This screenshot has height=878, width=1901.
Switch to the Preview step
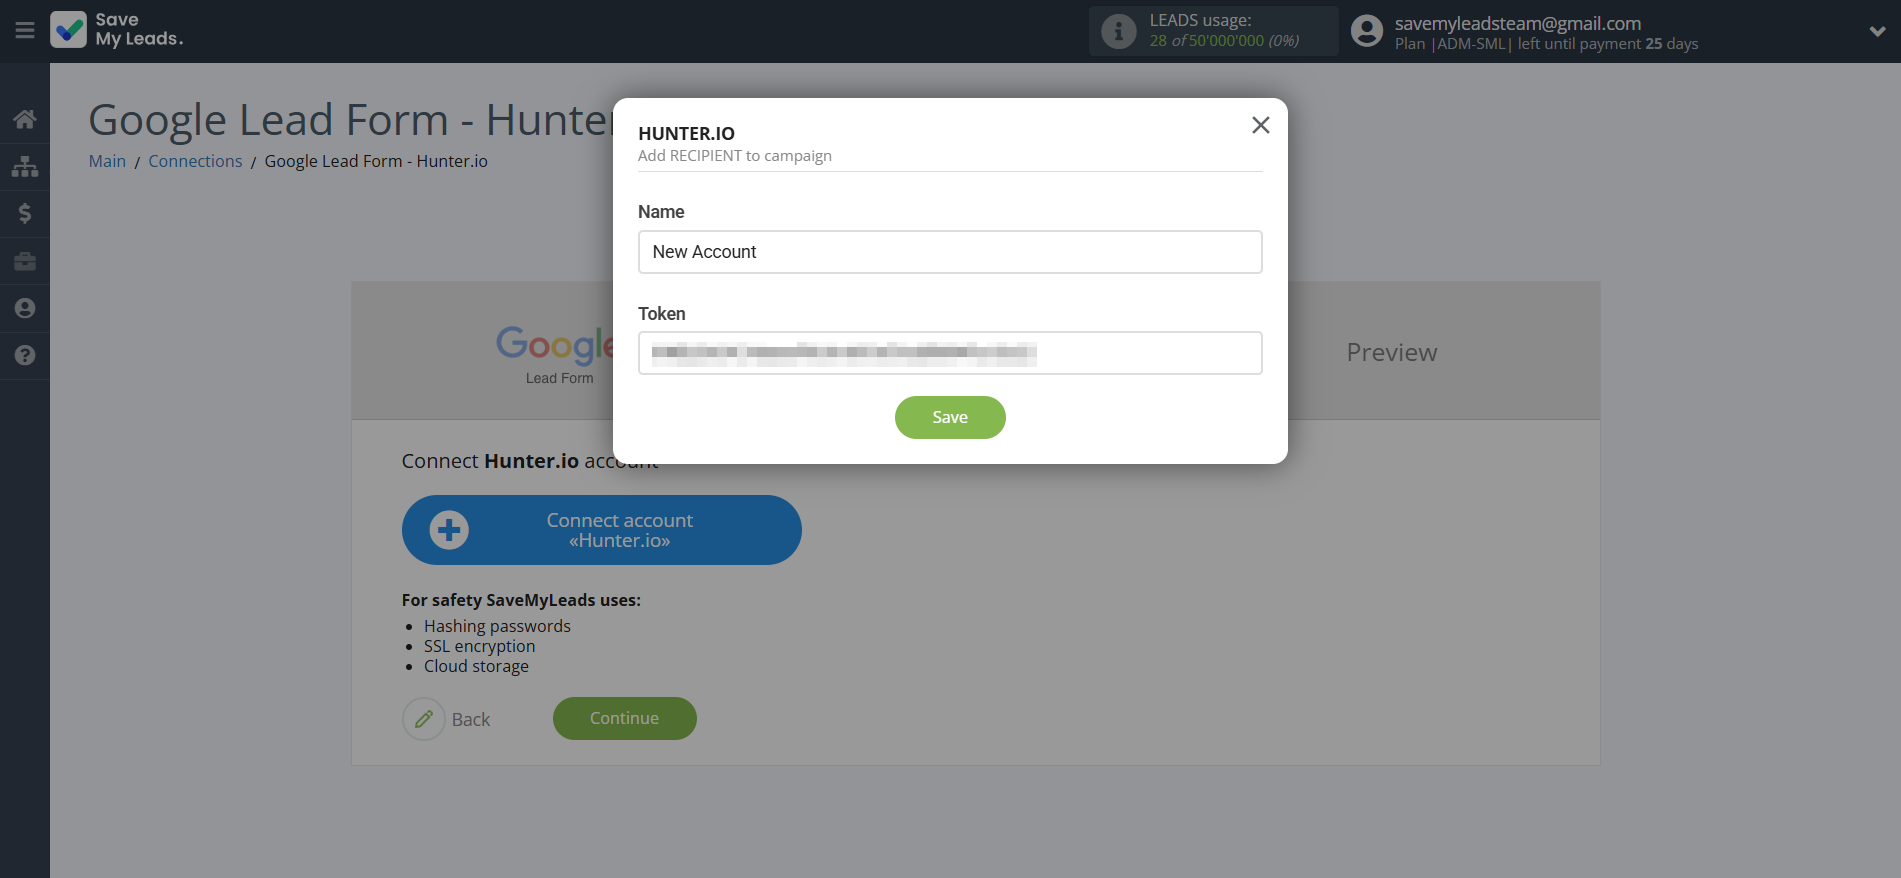pyautogui.click(x=1391, y=352)
